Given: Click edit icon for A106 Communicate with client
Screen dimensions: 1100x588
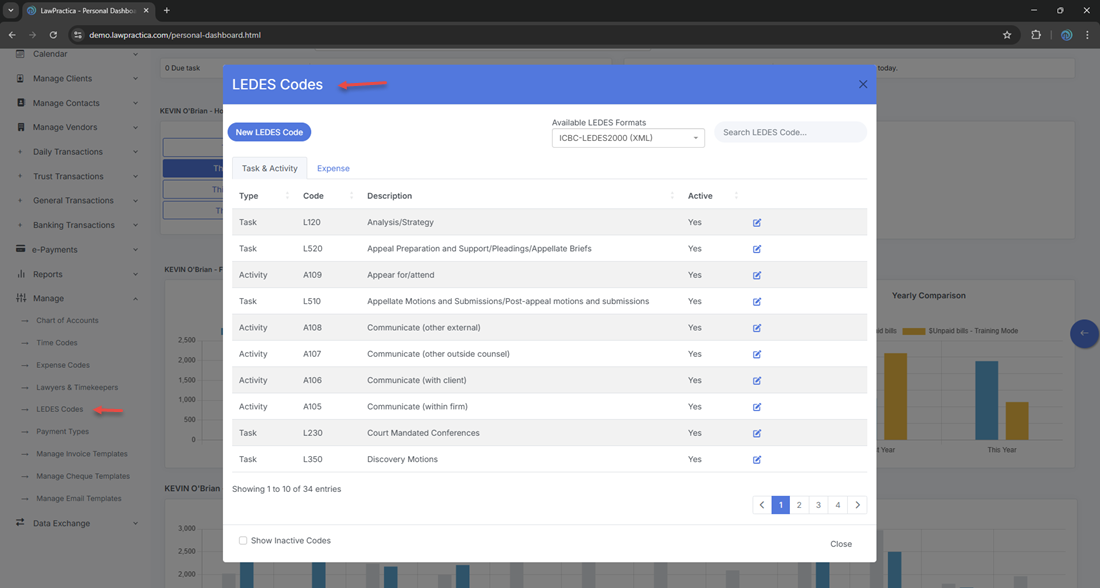Looking at the screenshot, I should [x=757, y=381].
